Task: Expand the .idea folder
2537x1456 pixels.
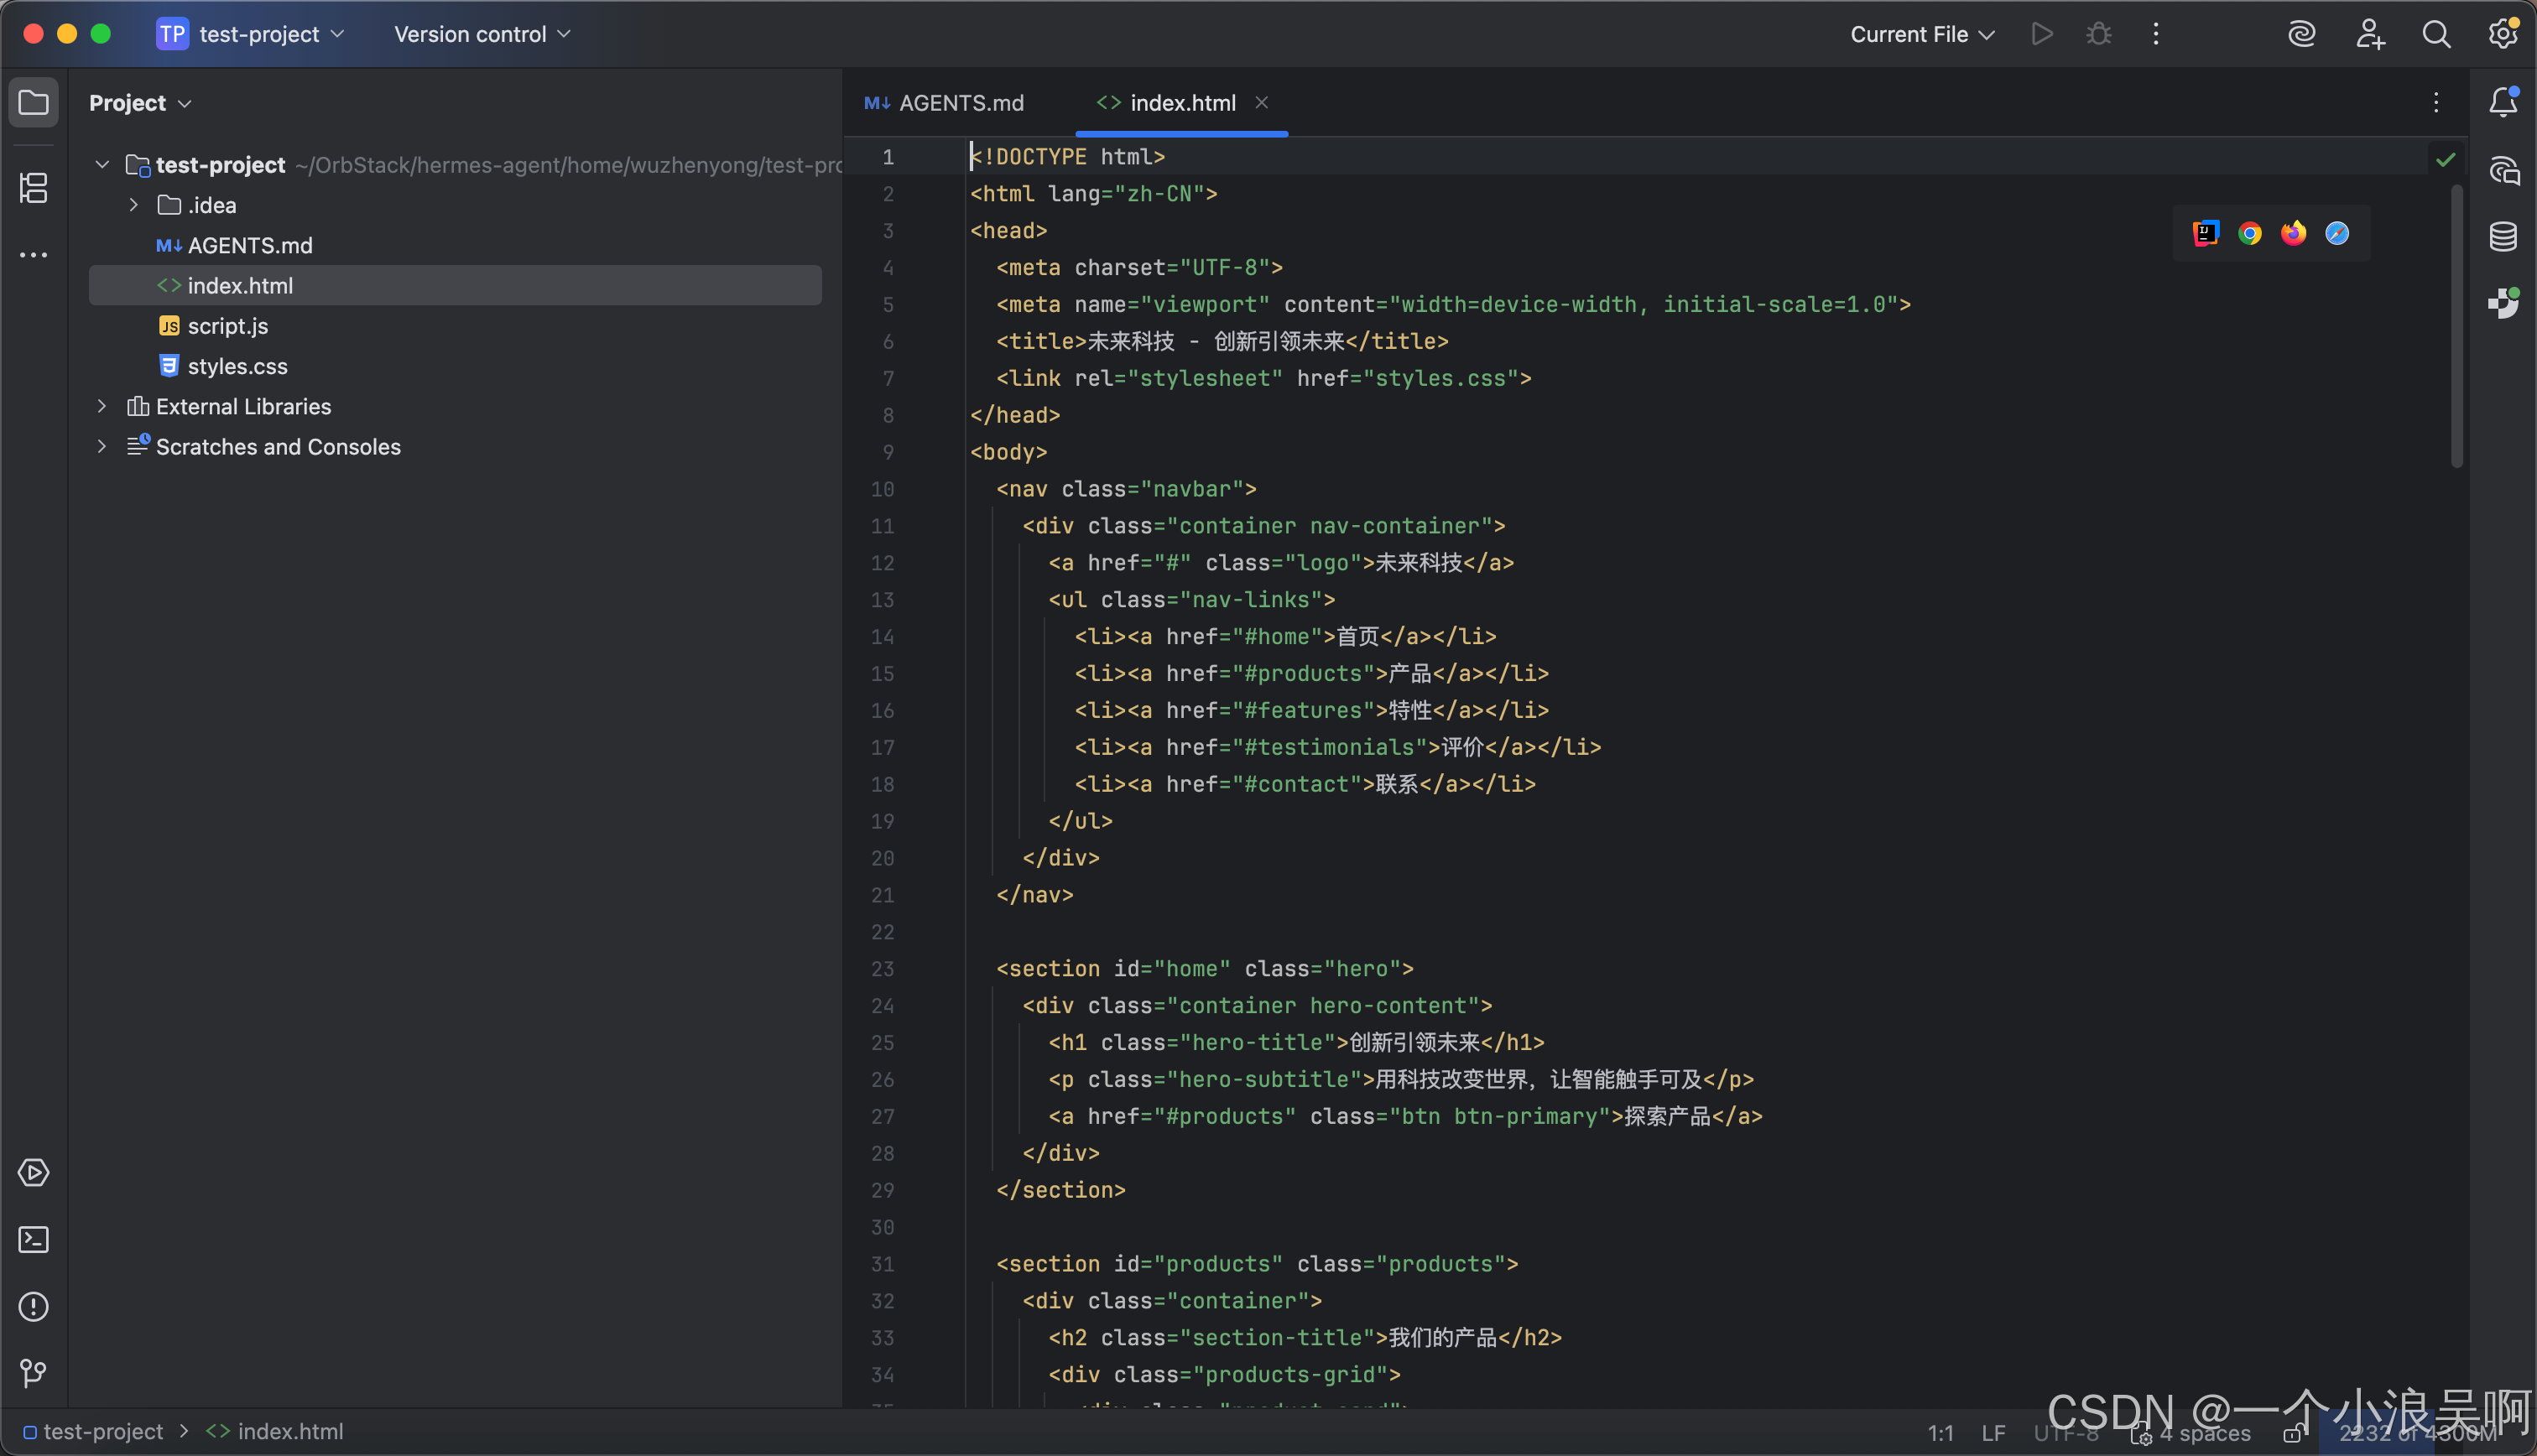Action: (x=133, y=205)
